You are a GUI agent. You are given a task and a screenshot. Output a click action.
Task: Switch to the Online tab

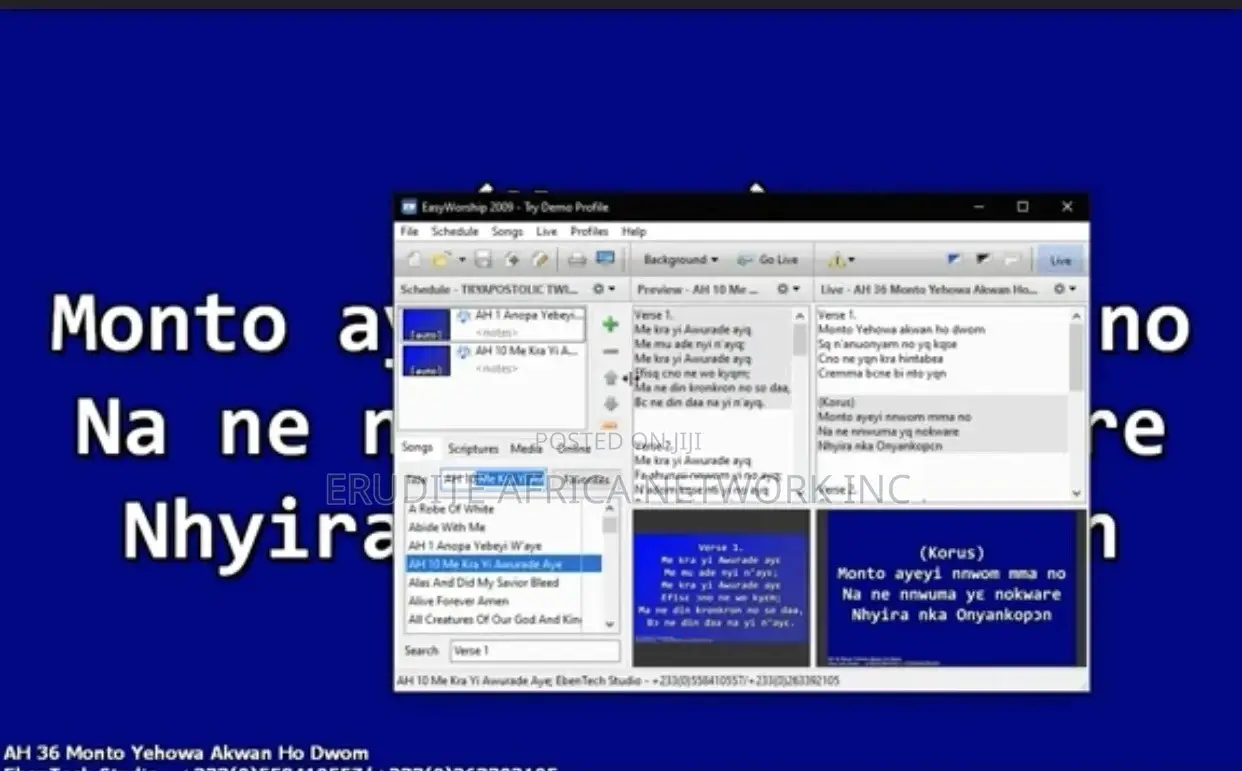pos(574,449)
